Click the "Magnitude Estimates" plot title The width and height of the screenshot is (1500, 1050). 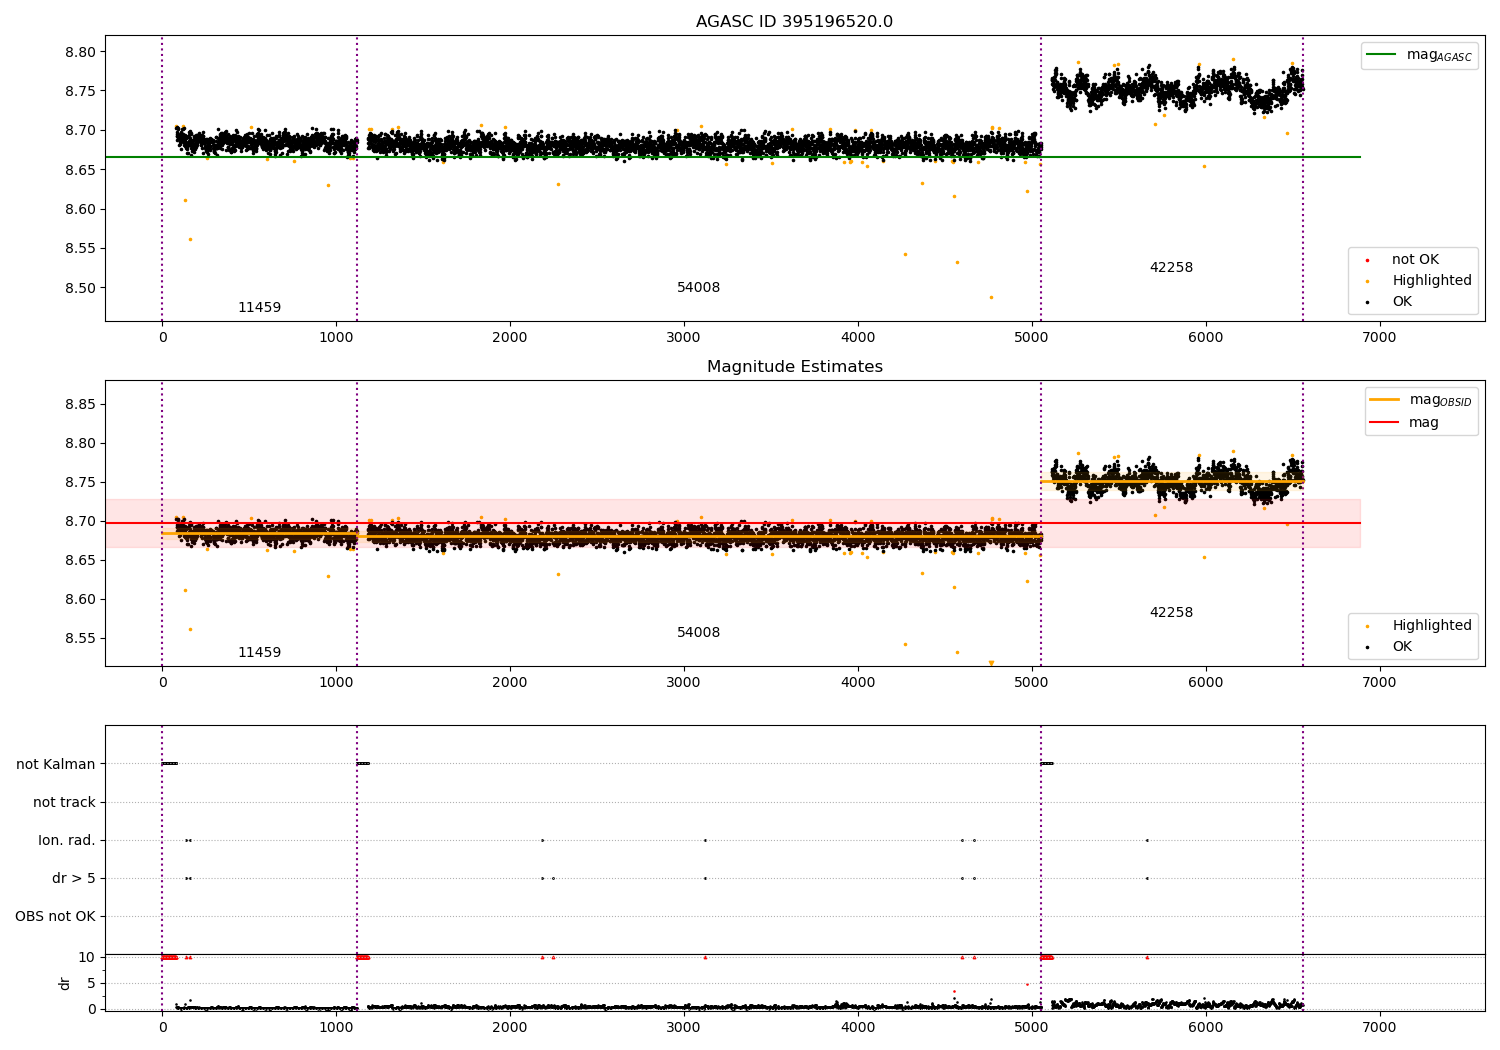tap(794, 367)
